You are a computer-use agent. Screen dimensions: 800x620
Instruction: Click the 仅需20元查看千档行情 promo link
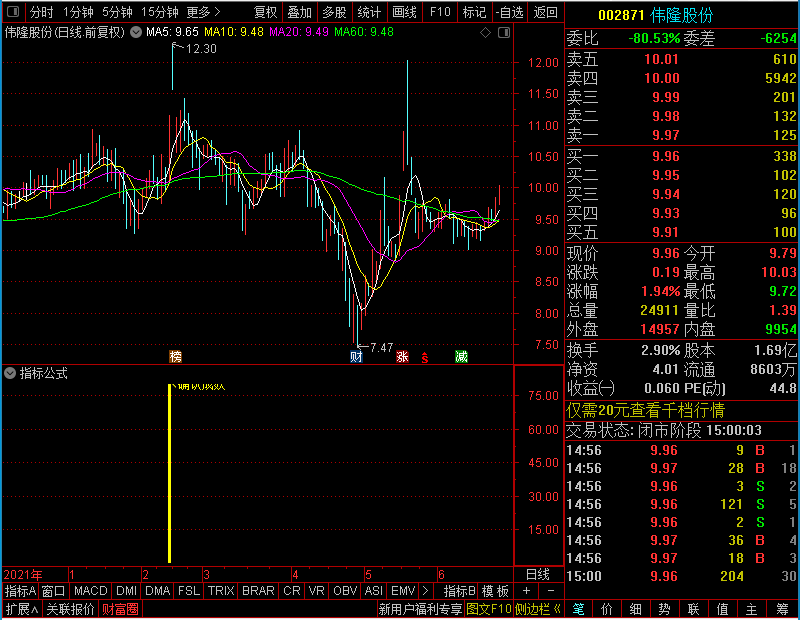645,410
